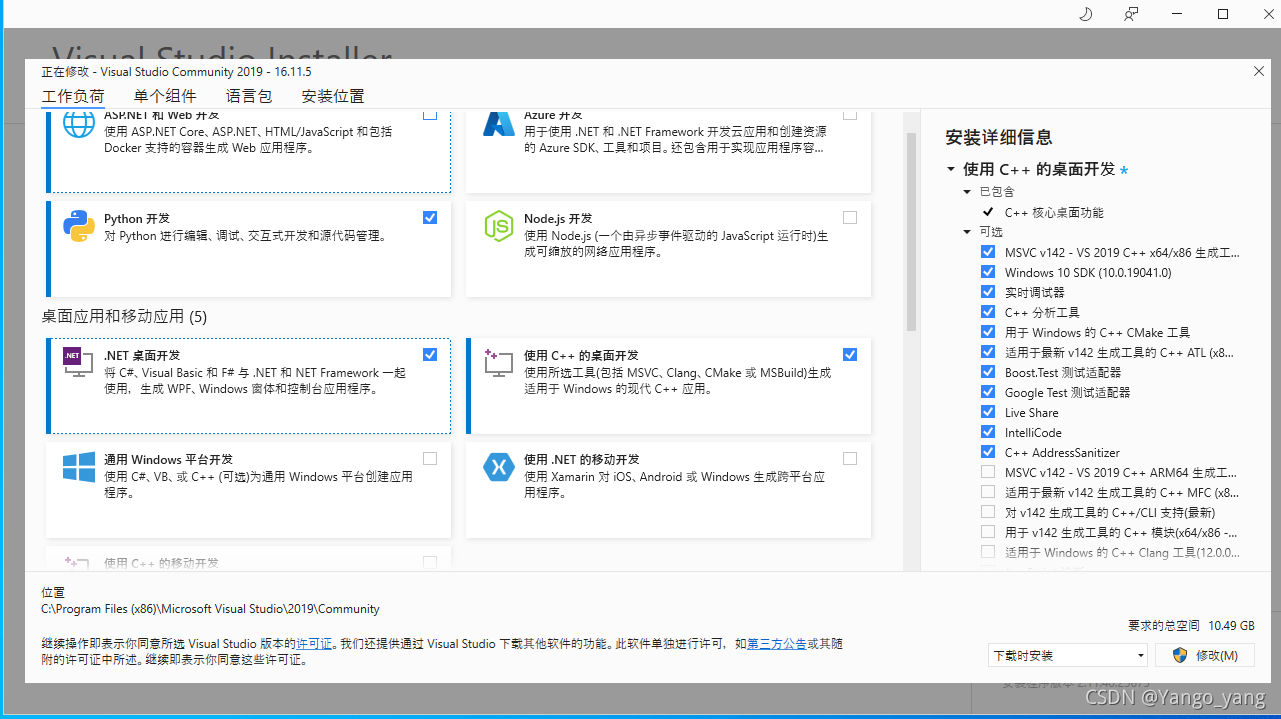Uncheck the 实时调试器 optional component
Image resolution: width=1281 pixels, height=719 pixels.
(988, 292)
